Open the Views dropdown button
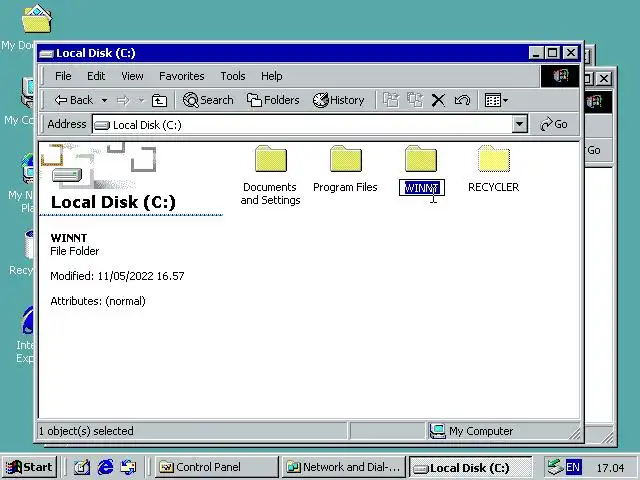The image size is (640, 480). (x=496, y=100)
